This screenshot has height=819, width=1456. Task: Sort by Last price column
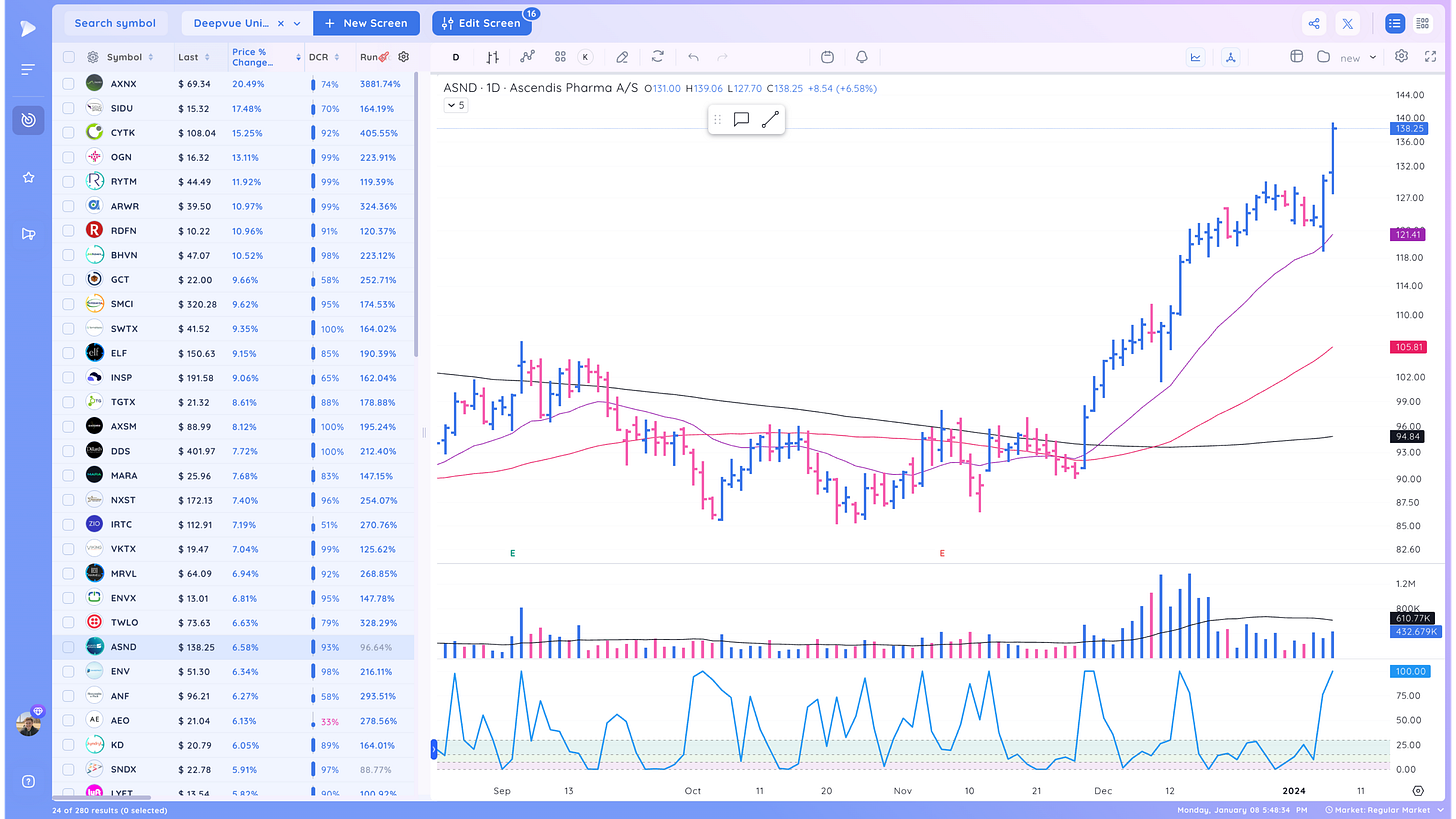[194, 57]
